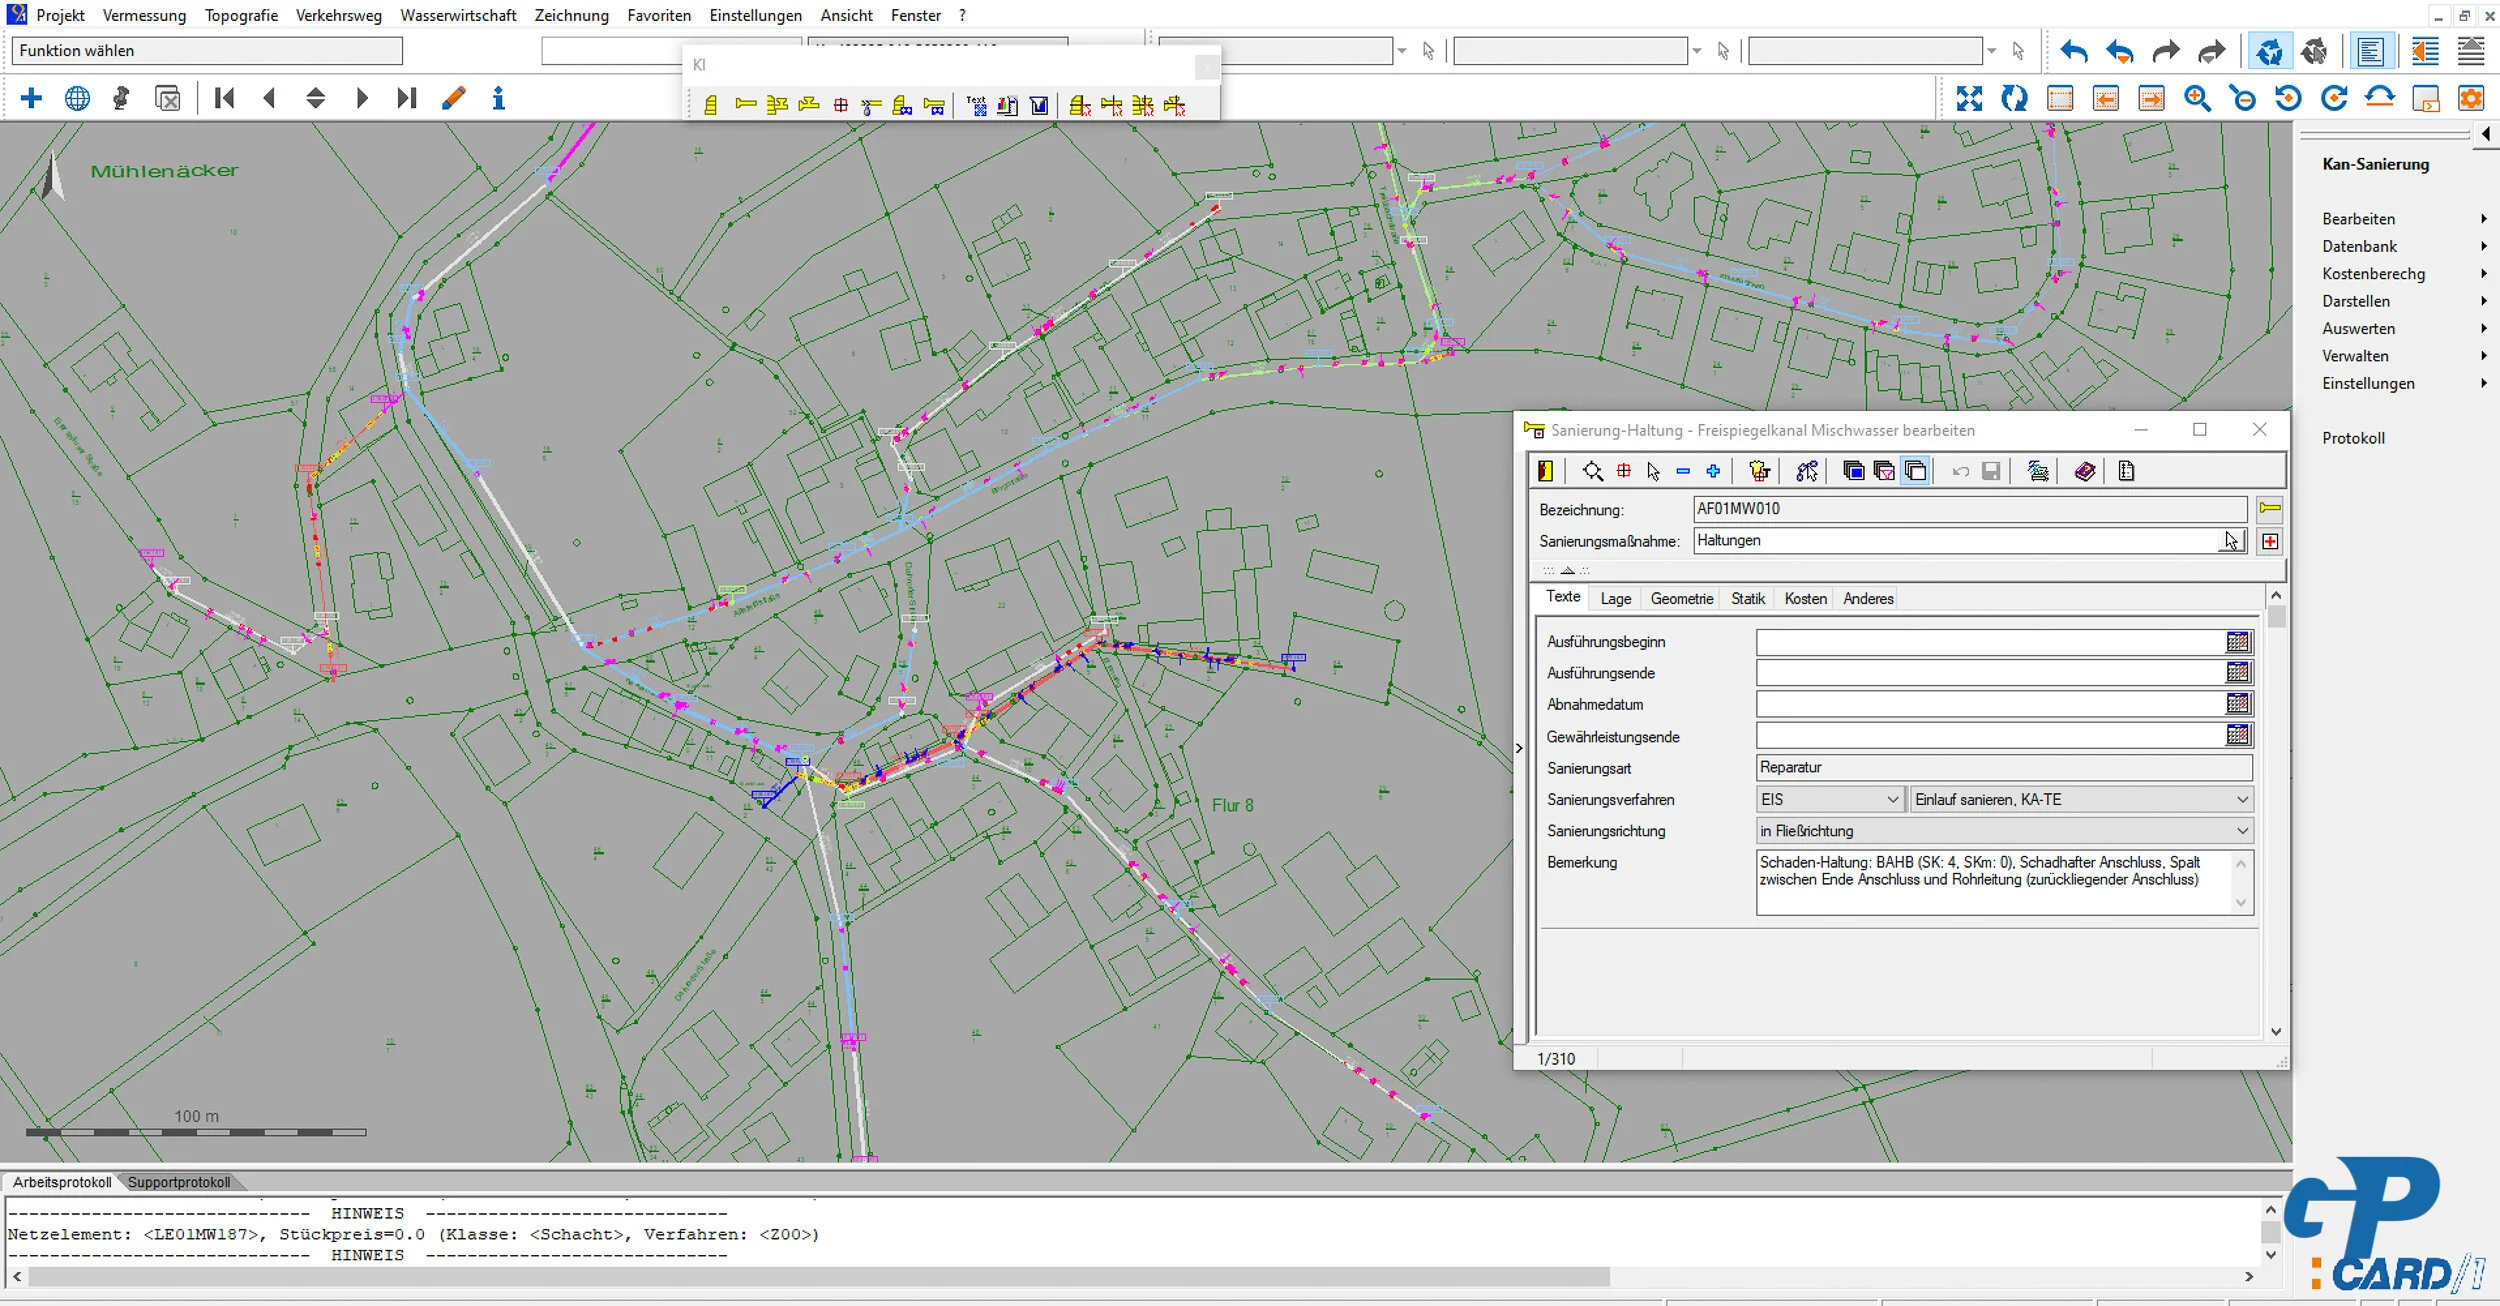Image resolution: width=2500 pixels, height=1306 pixels.
Task: Open the Wasserwirtschaft menu
Action: pyautogui.click(x=458, y=15)
